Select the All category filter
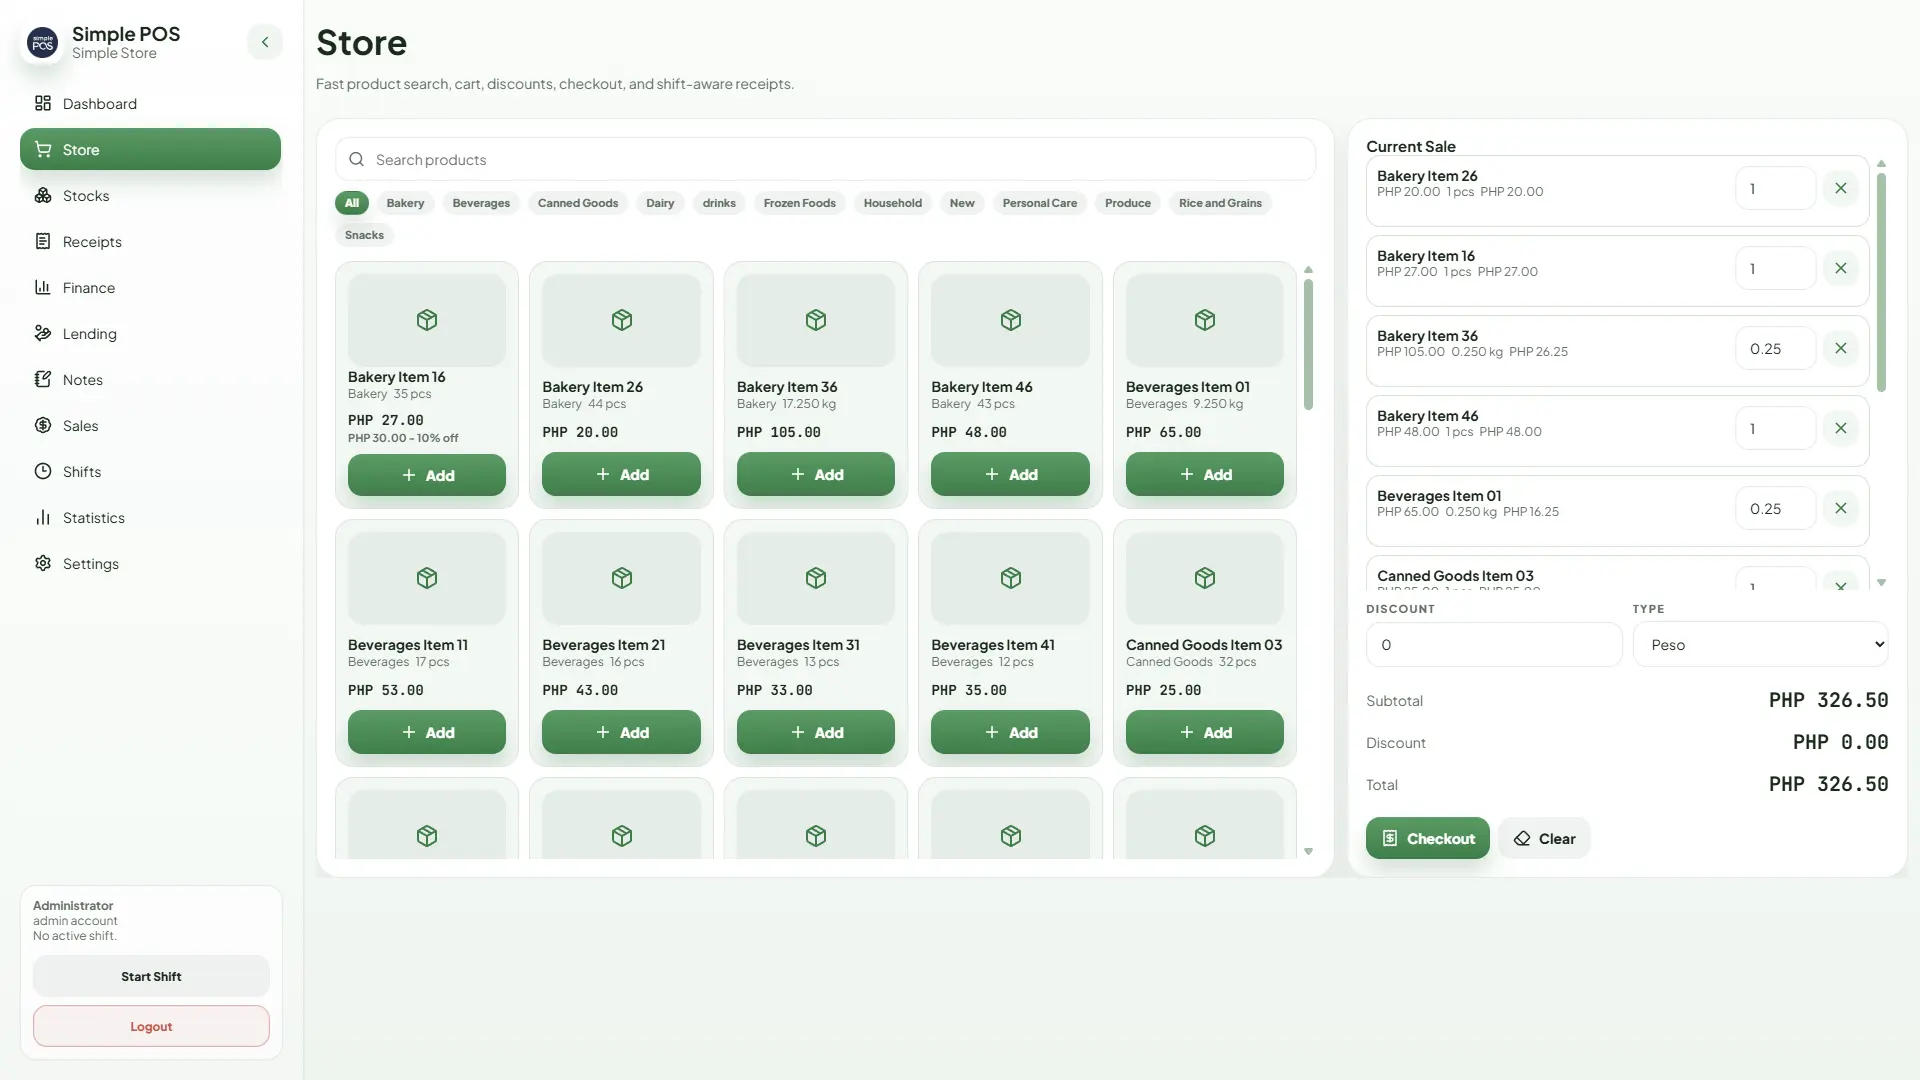This screenshot has width=1920, height=1080. point(352,203)
